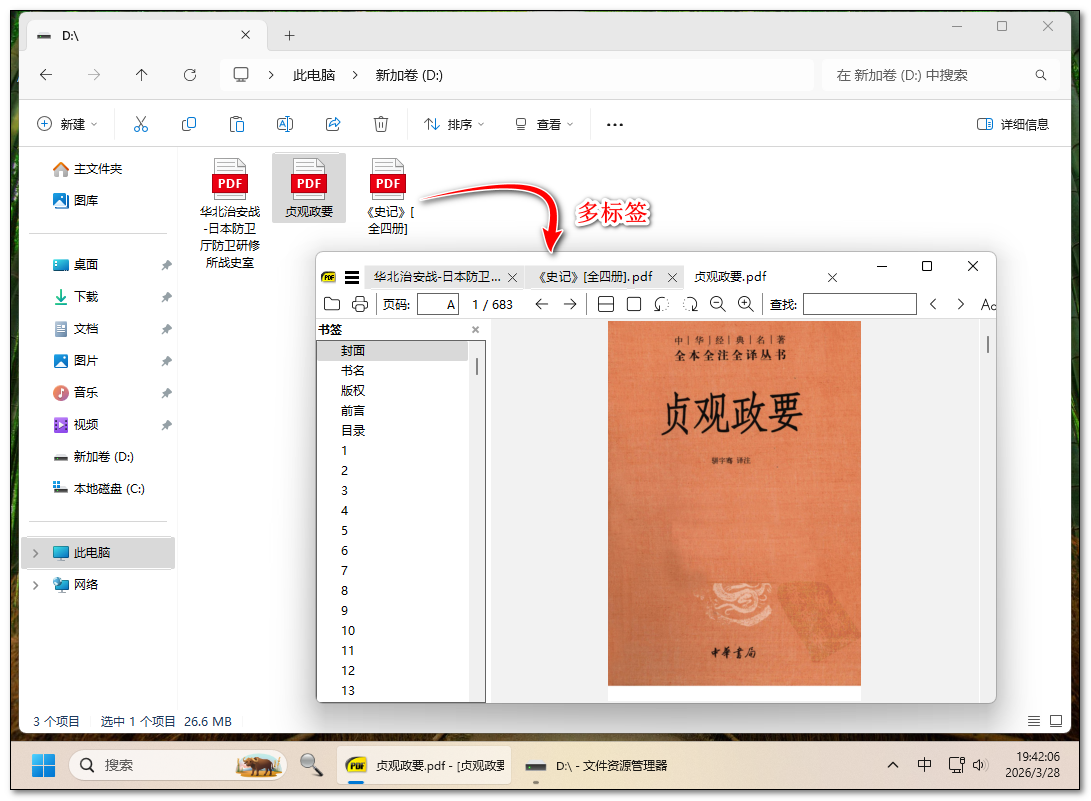Open the 排序 sort dropdown

pos(454,124)
